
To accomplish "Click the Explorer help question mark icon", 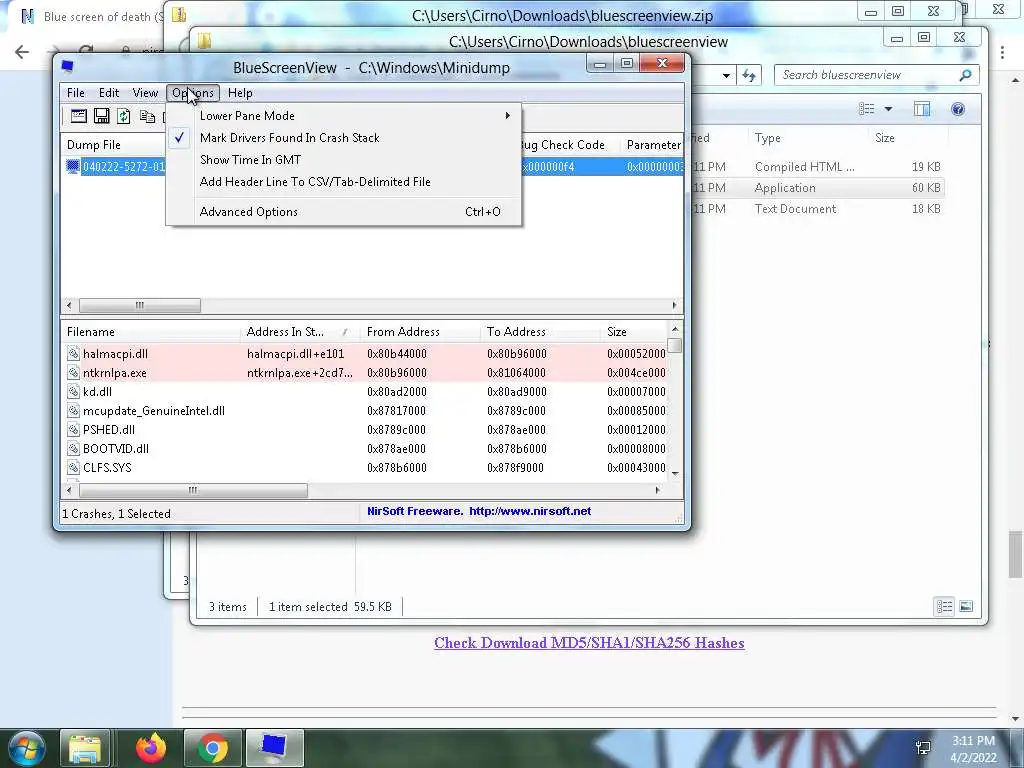I will pos(958,109).
